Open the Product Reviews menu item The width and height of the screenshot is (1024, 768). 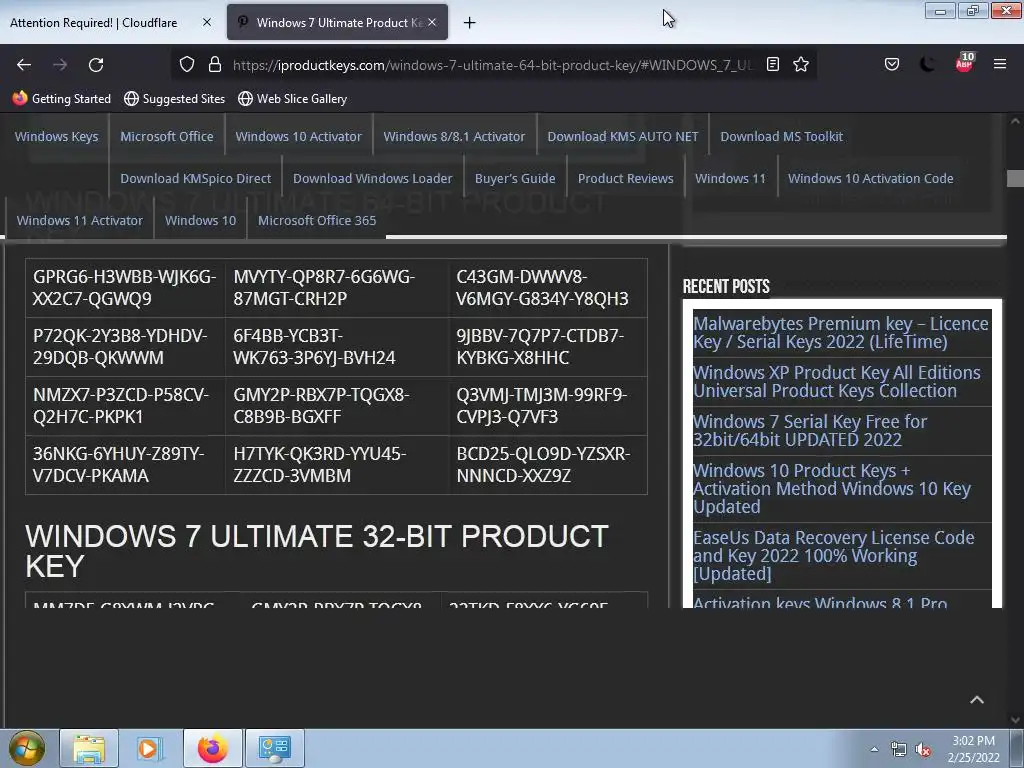[x=625, y=178]
